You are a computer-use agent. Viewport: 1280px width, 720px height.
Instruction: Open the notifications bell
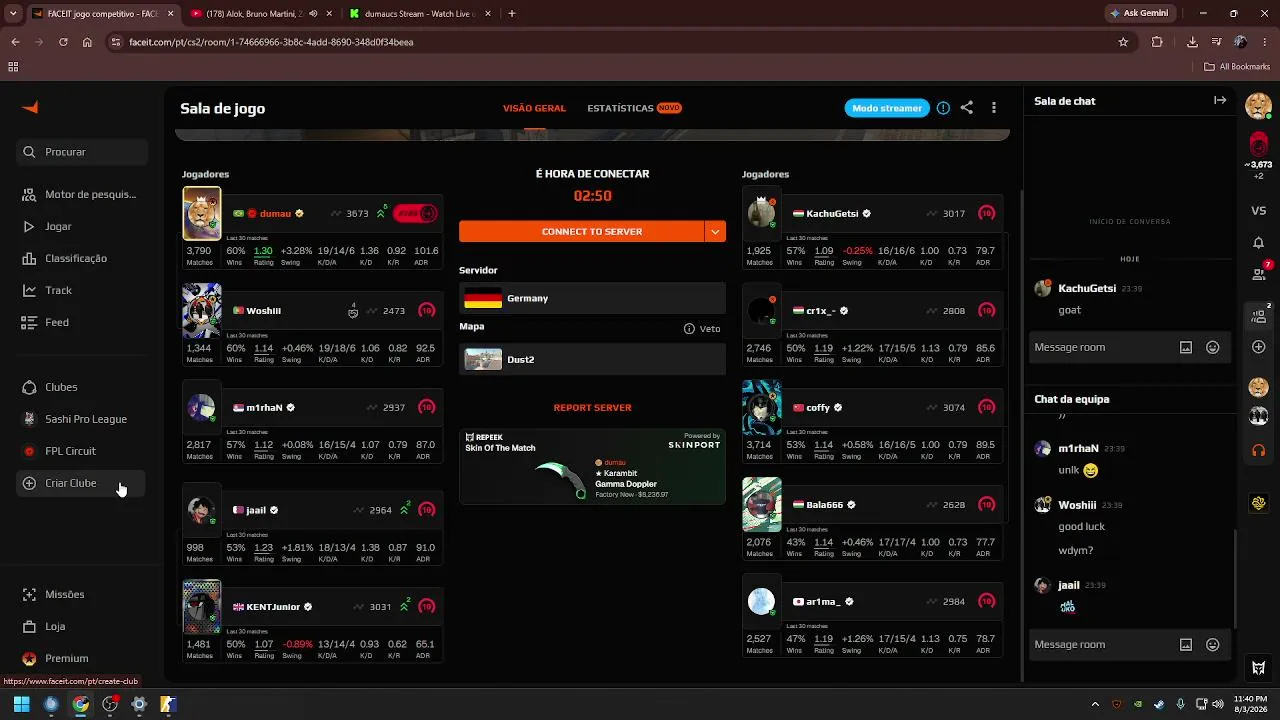(x=1259, y=243)
